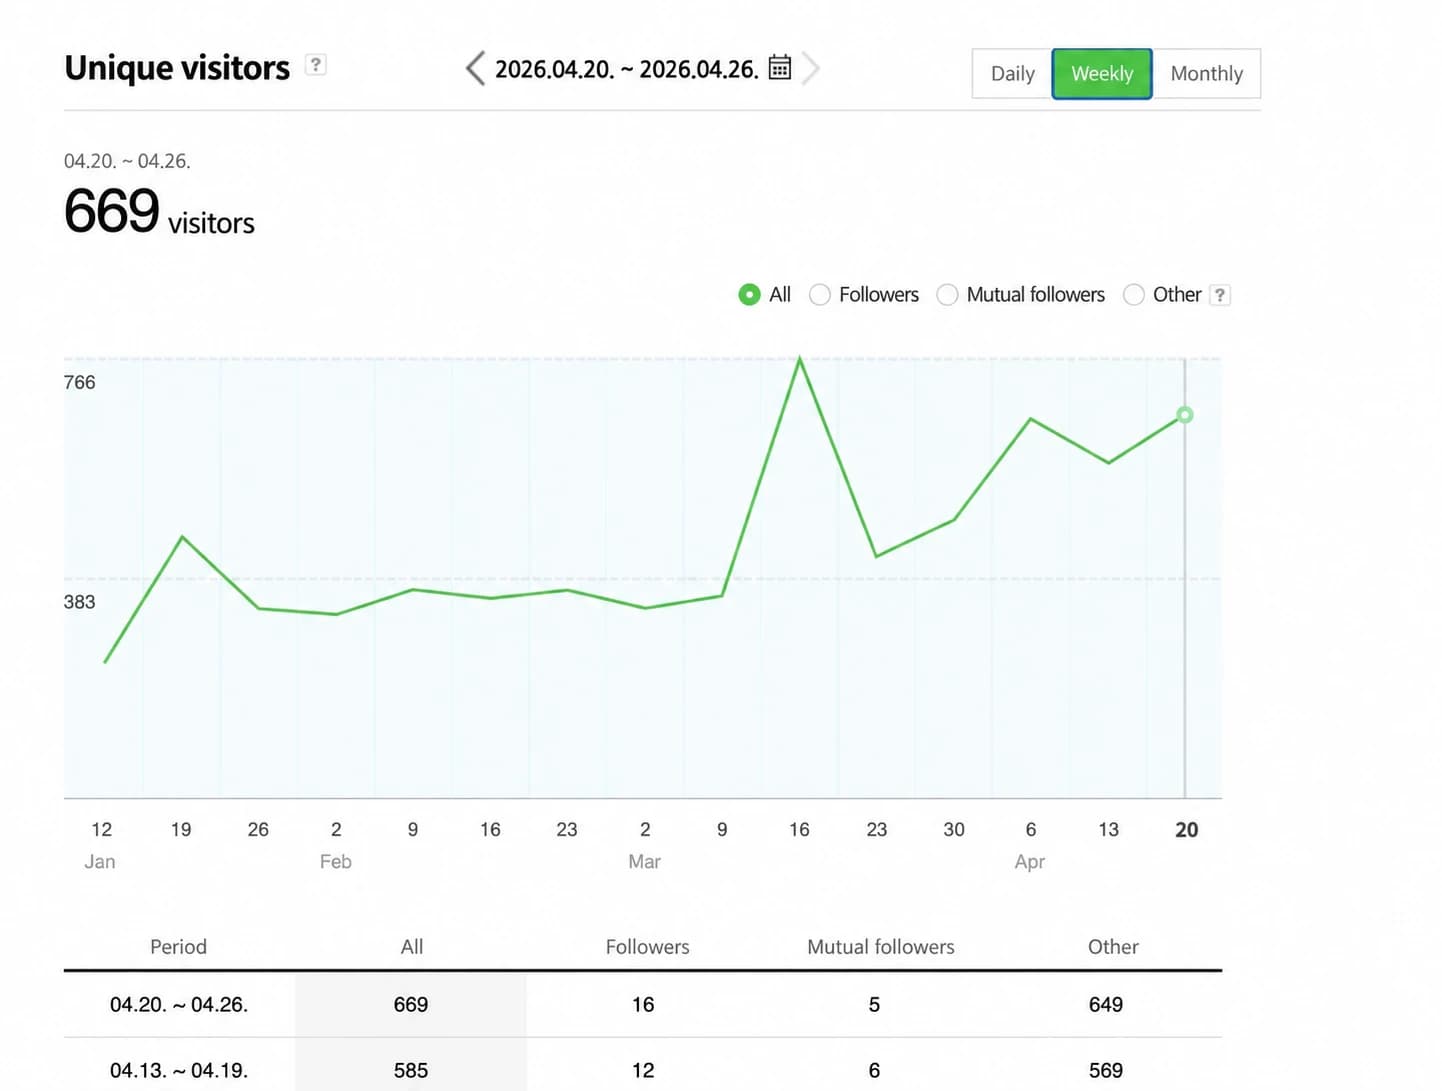Click the Other value 649
This screenshot has height=1091, width=1442.
click(1106, 1005)
